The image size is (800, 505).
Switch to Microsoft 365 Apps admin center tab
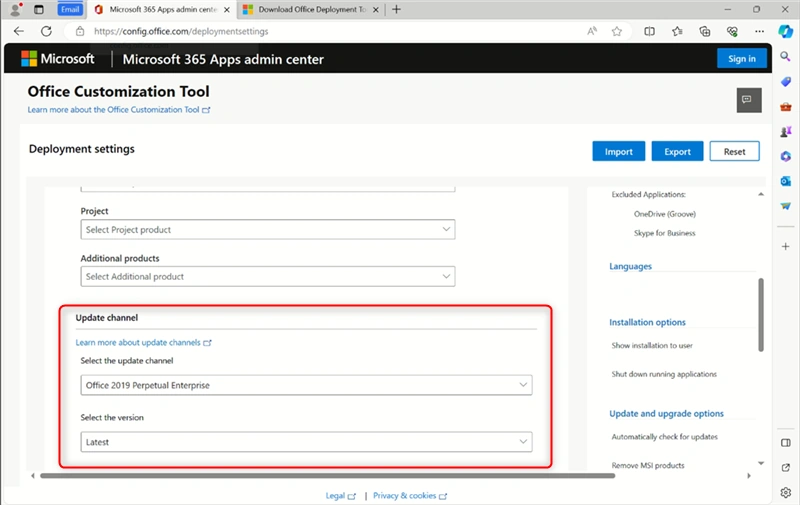click(x=162, y=9)
